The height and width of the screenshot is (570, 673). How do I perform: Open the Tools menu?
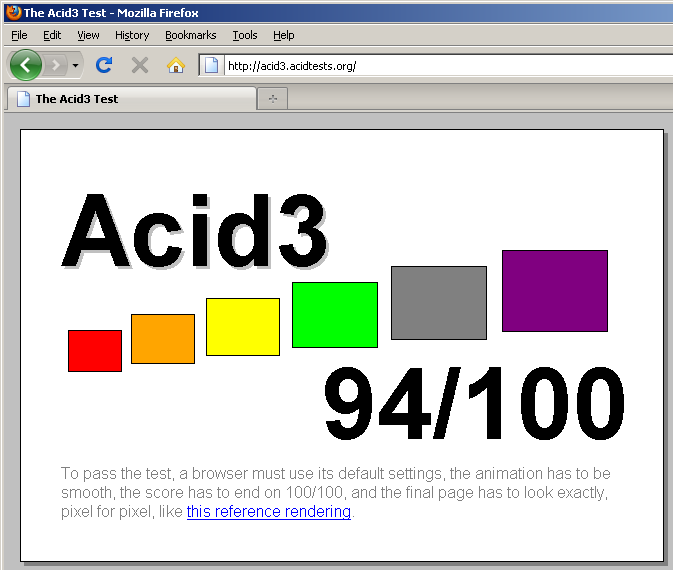(x=245, y=35)
